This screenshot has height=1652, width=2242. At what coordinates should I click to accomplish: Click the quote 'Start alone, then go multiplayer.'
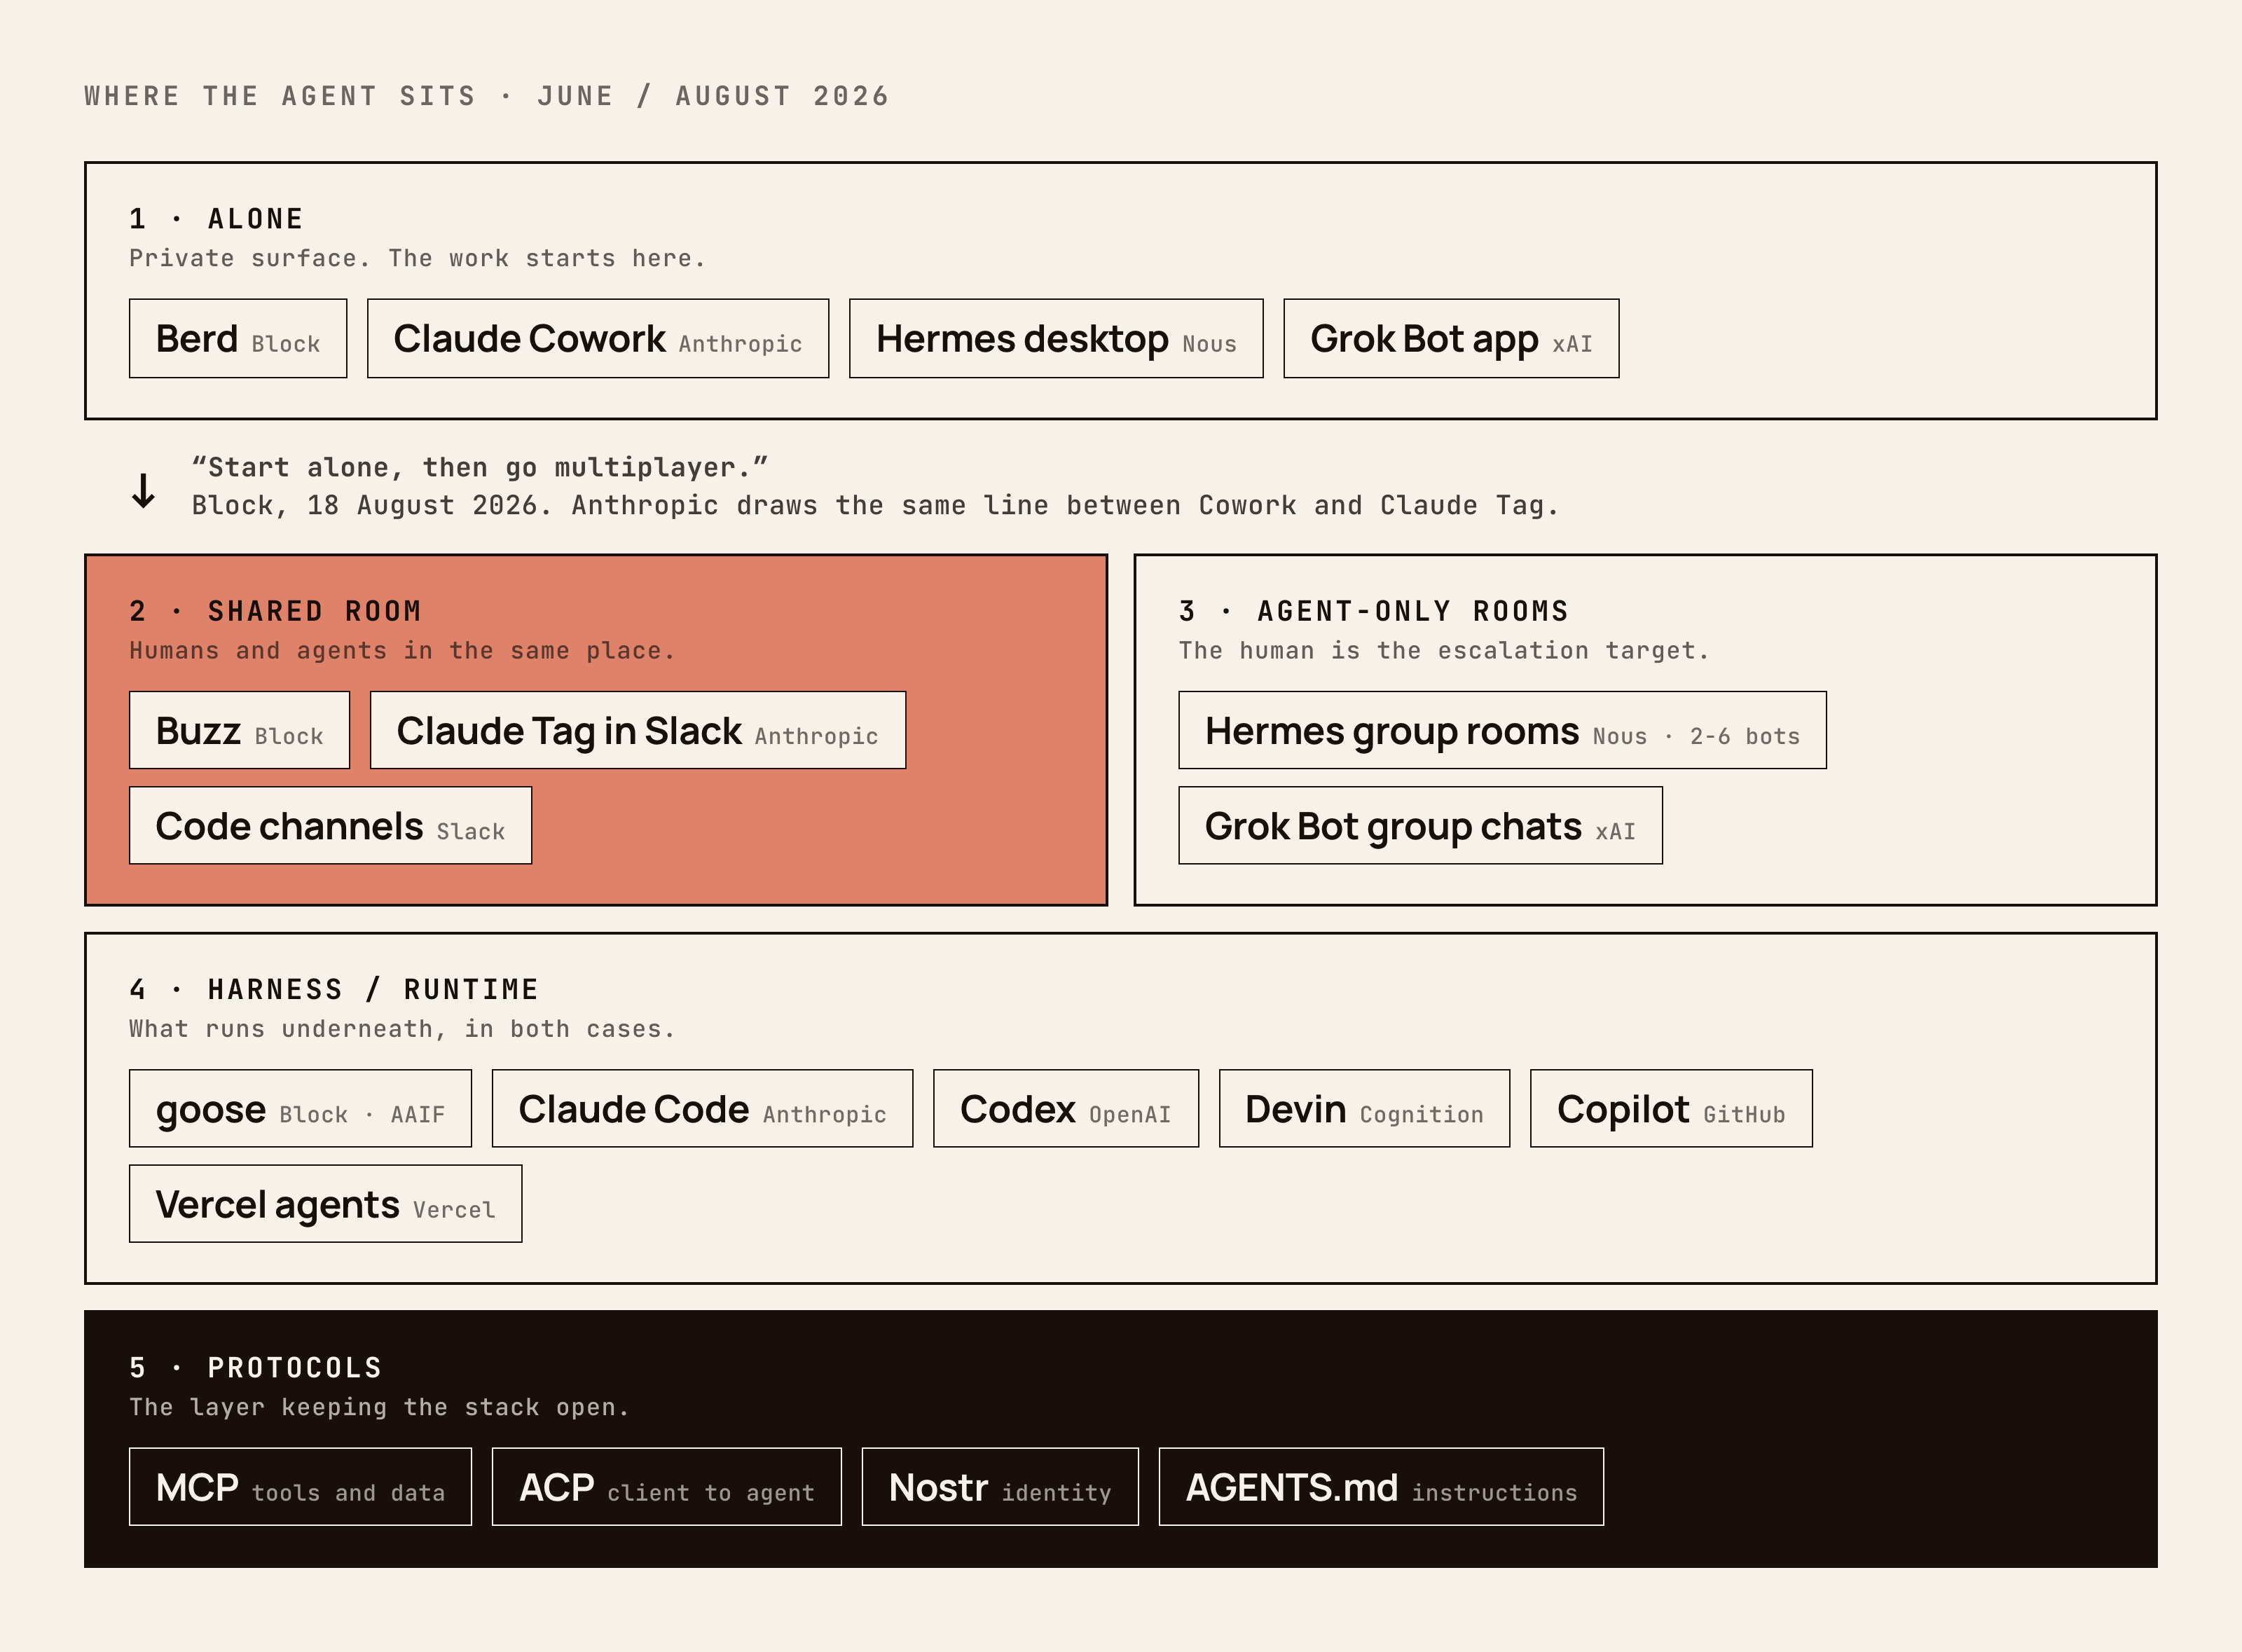480,467
